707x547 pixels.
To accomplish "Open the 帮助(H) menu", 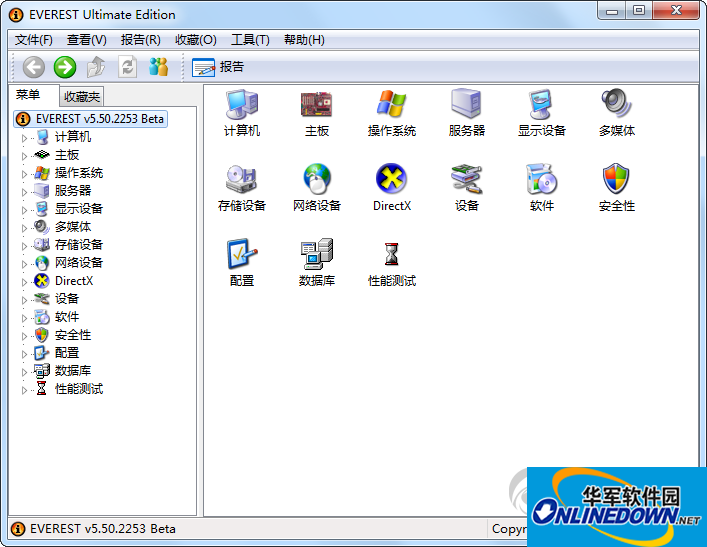I will click(304, 40).
